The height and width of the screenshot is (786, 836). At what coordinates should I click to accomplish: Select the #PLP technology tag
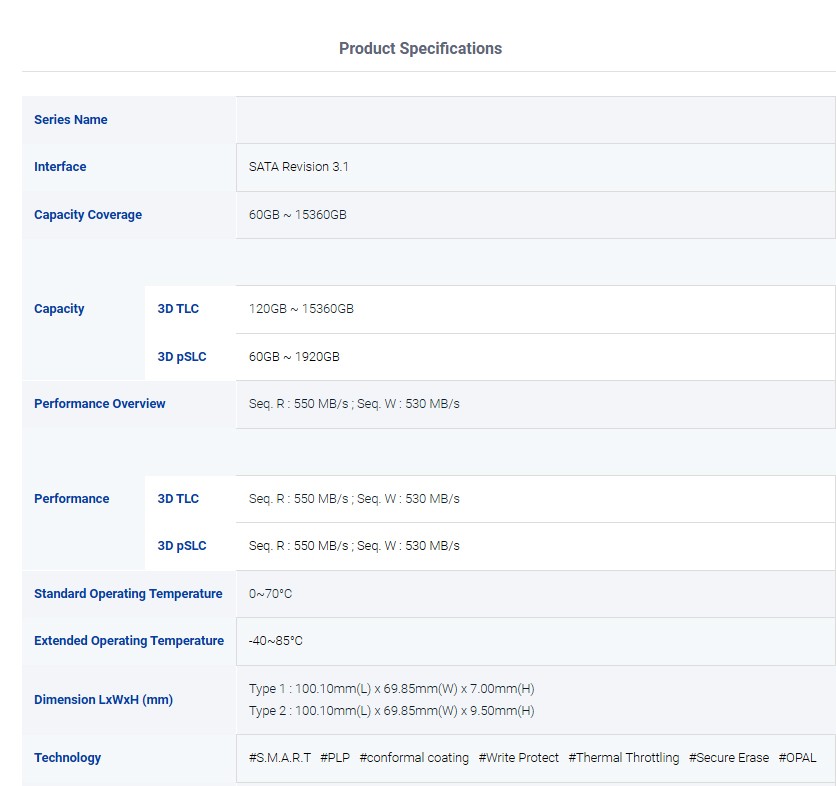tap(335, 758)
